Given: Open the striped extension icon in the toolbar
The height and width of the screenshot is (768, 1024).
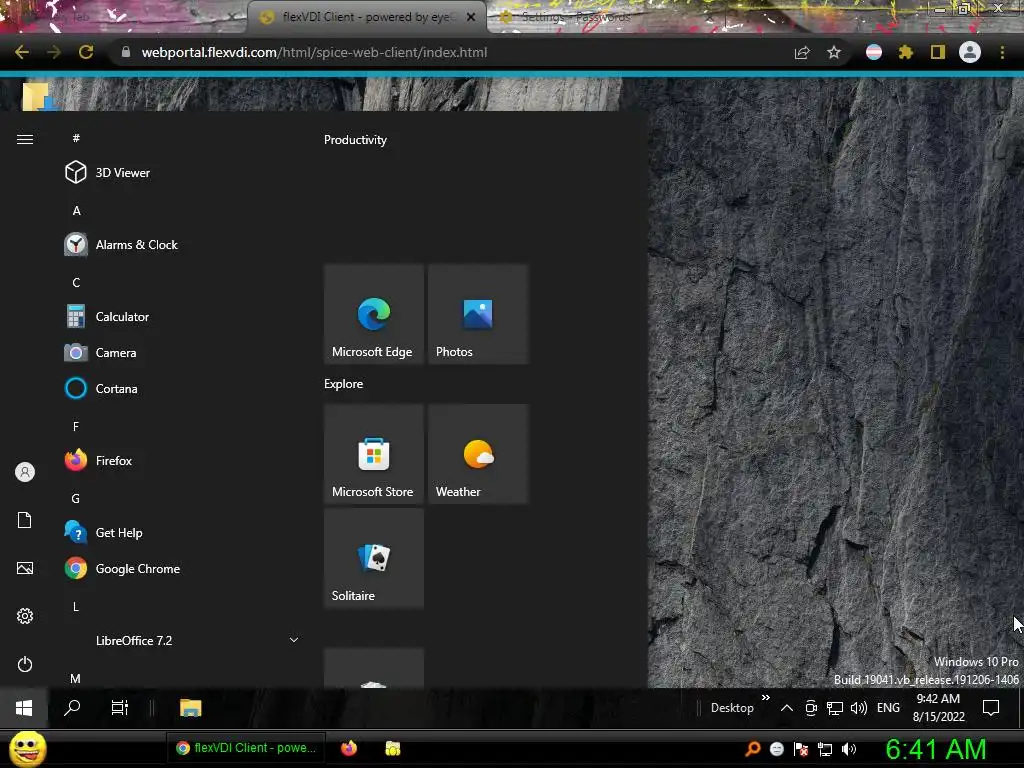Looking at the screenshot, I should click(874, 52).
